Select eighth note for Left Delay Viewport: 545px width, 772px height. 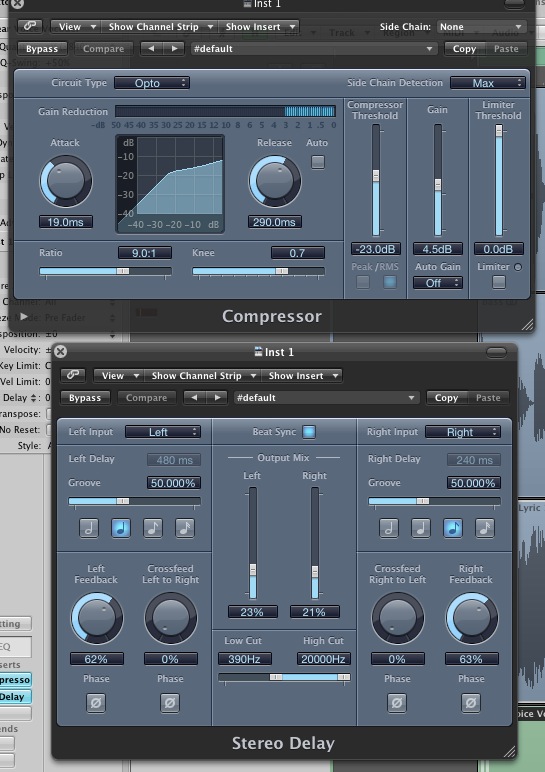point(153,528)
